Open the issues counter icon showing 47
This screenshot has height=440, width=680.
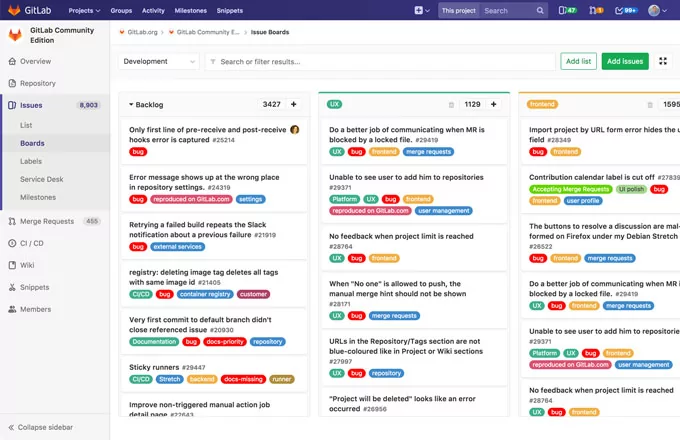tap(567, 10)
